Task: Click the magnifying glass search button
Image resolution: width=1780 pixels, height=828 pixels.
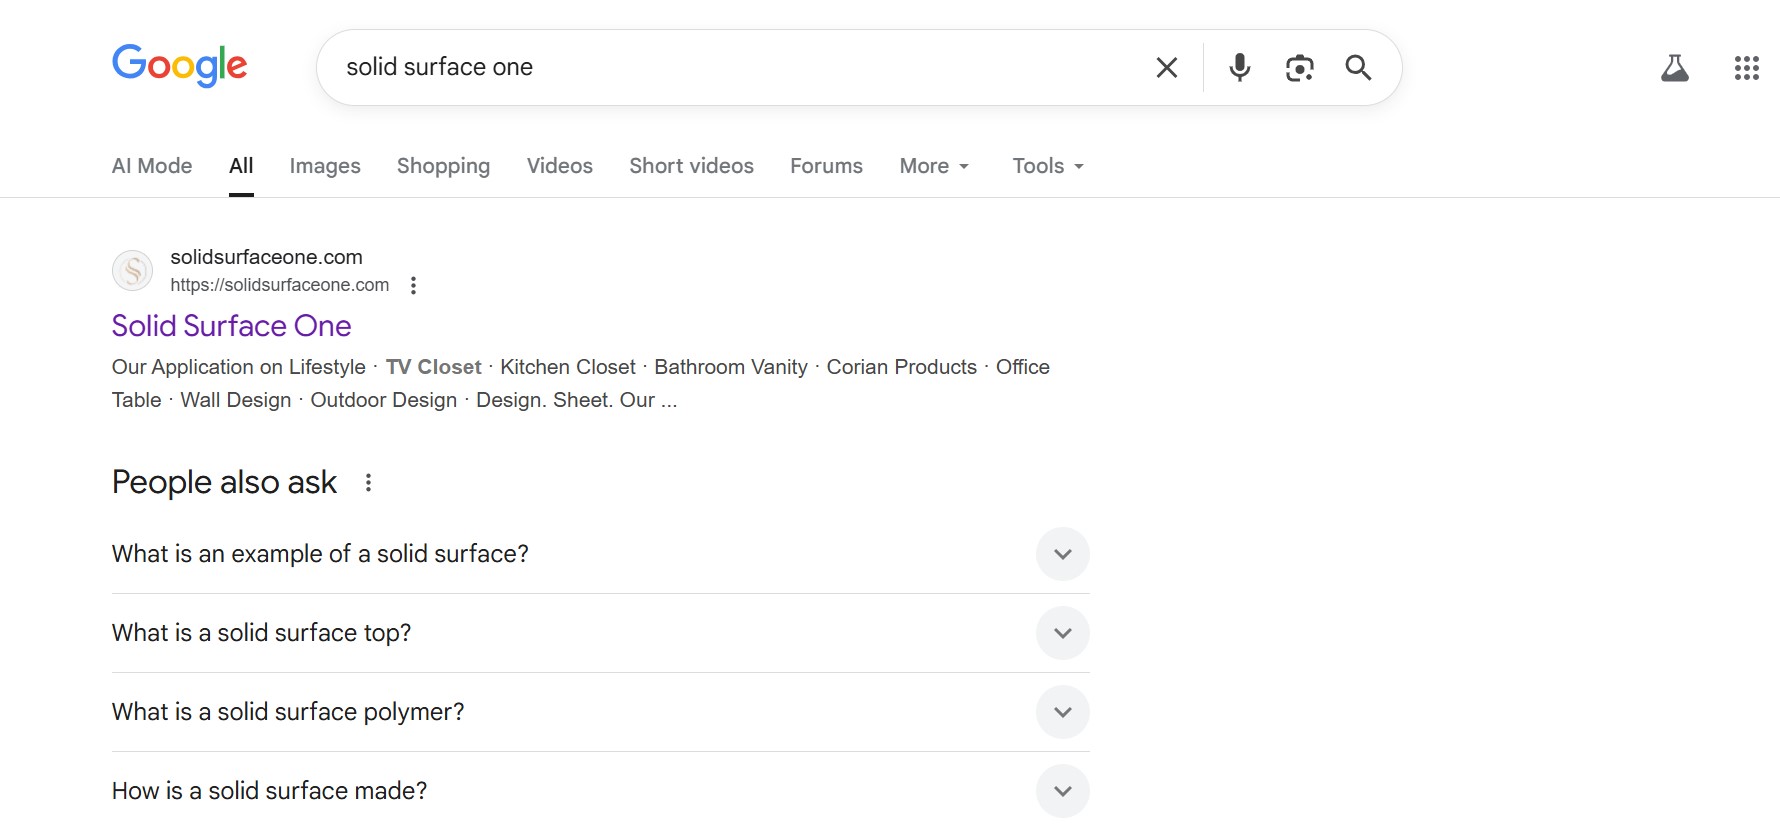Action: pos(1357,67)
